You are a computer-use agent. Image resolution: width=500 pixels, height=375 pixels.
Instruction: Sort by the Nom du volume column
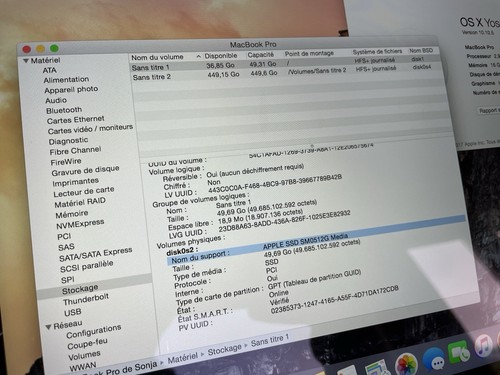click(x=157, y=57)
